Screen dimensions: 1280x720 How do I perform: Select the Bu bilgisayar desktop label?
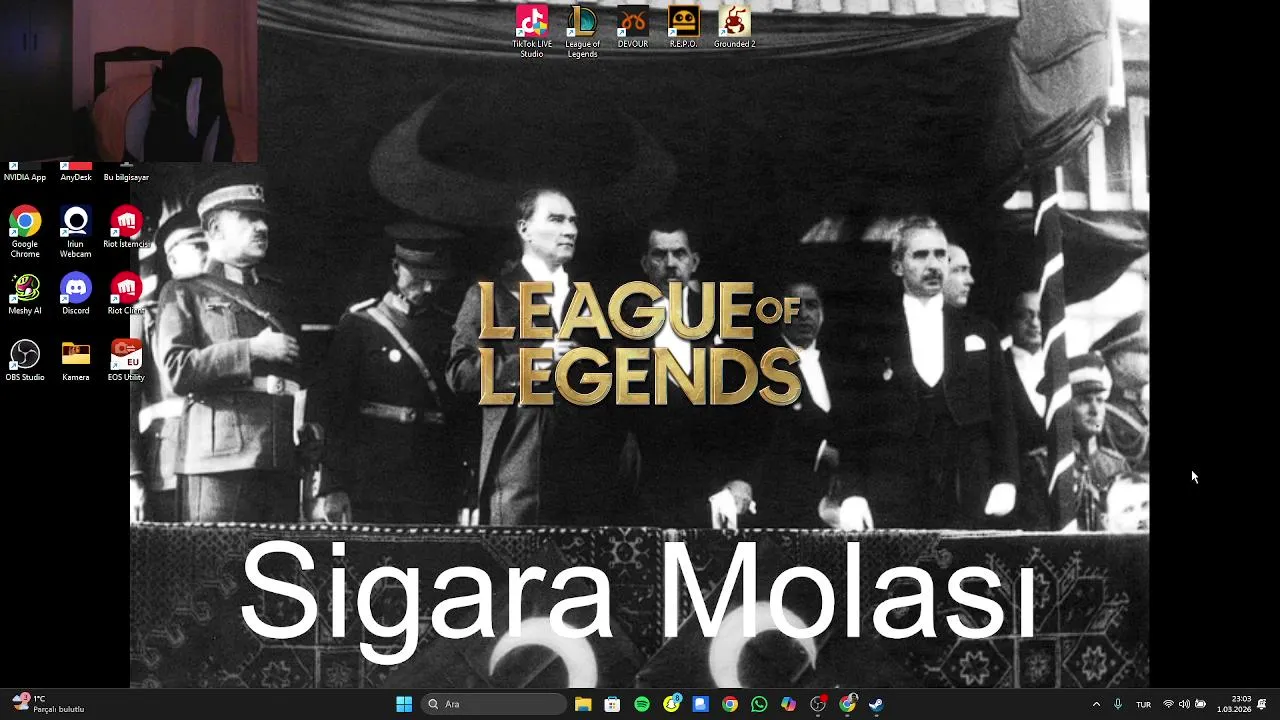(x=126, y=177)
